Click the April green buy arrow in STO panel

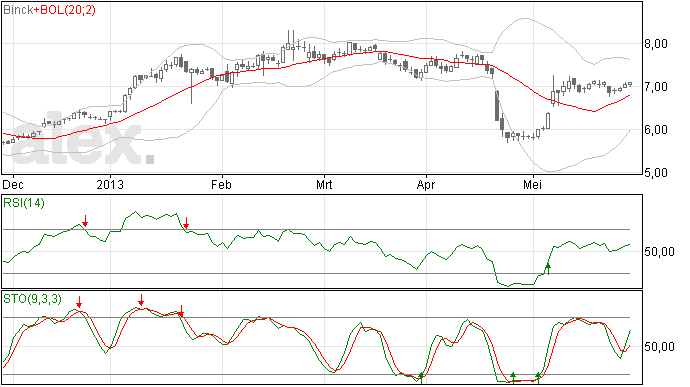tap(421, 377)
